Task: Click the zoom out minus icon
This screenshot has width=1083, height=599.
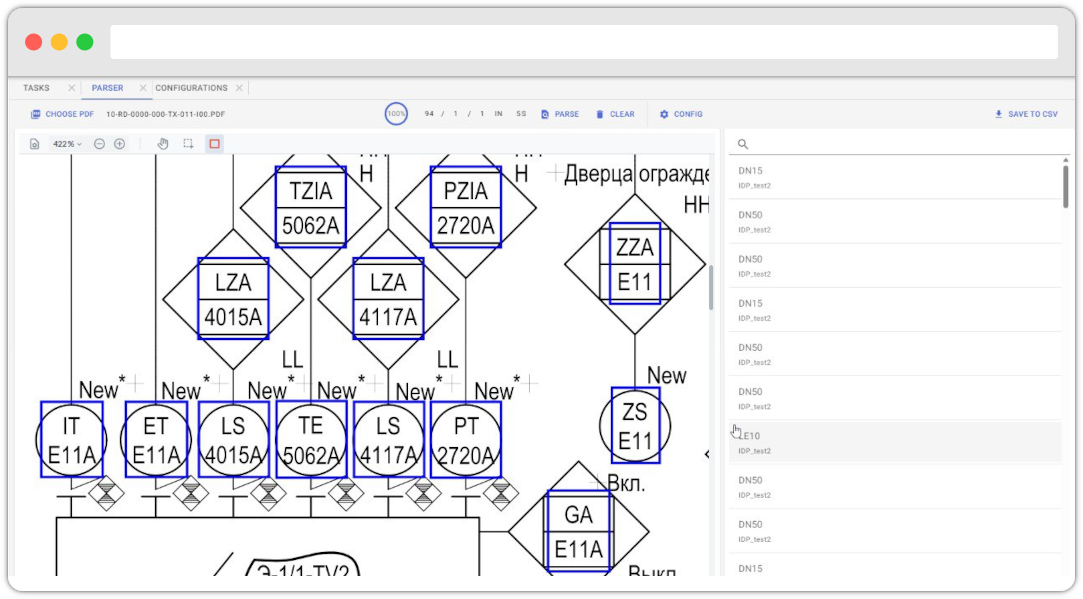Action: tap(100, 144)
